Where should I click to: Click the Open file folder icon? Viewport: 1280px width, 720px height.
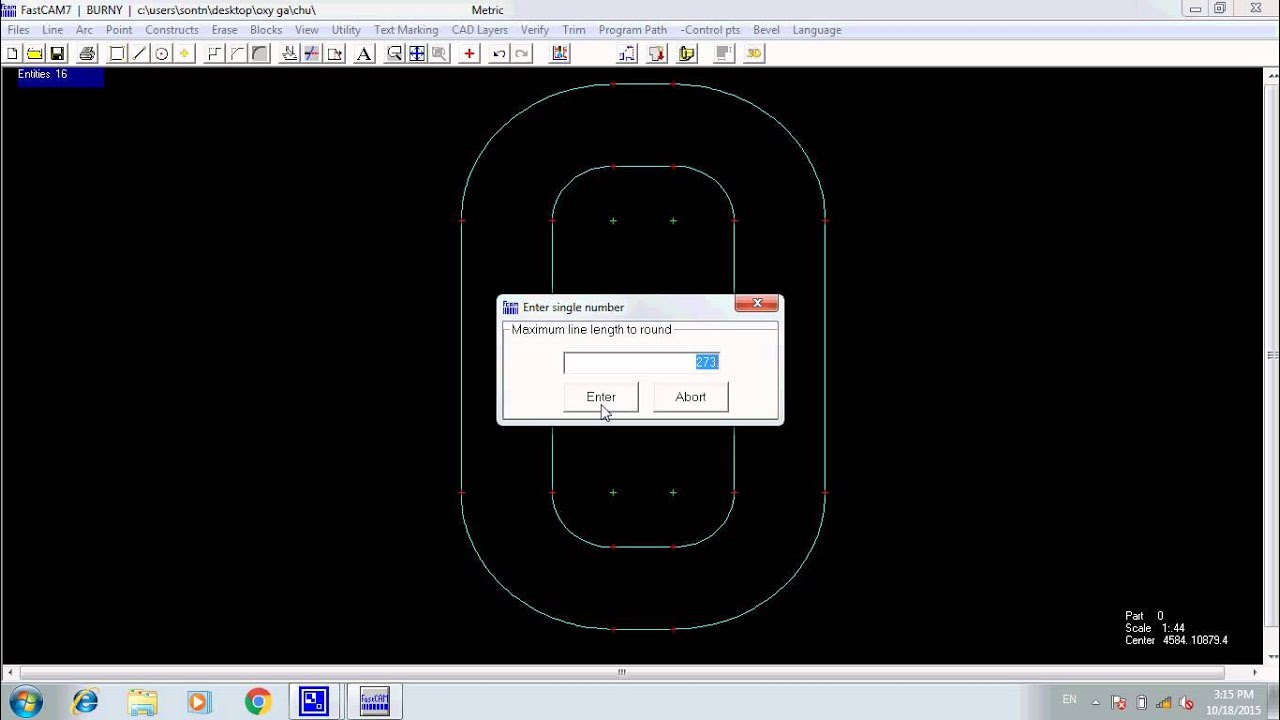[x=35, y=54]
